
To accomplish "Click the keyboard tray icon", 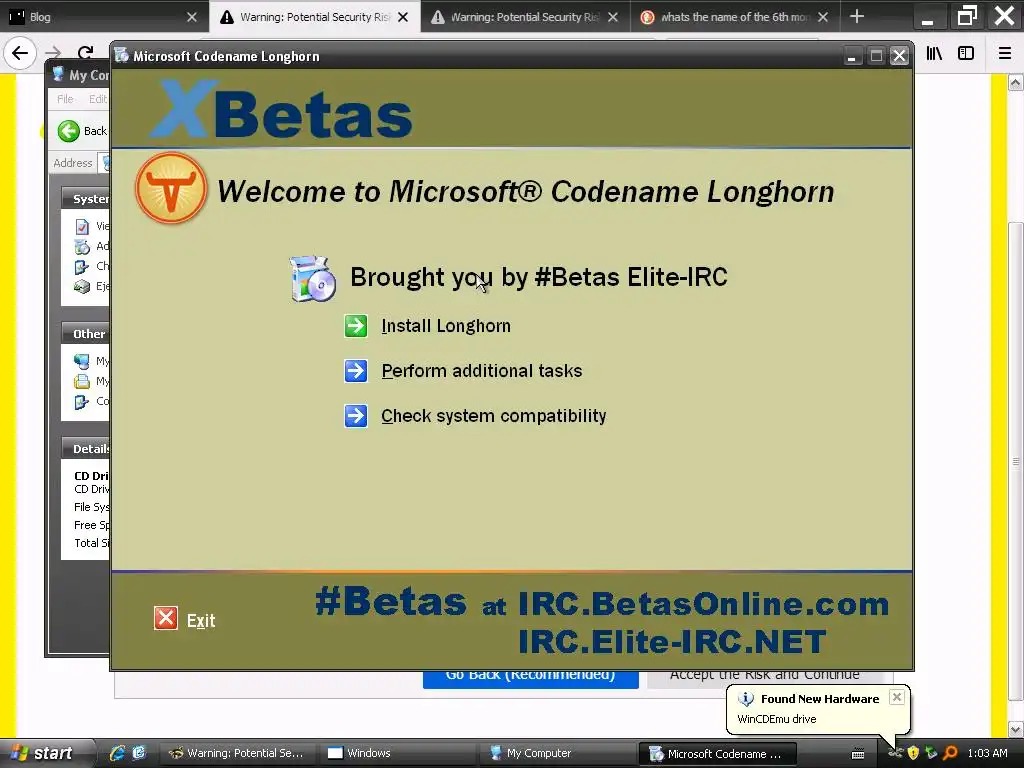I will tap(858, 754).
